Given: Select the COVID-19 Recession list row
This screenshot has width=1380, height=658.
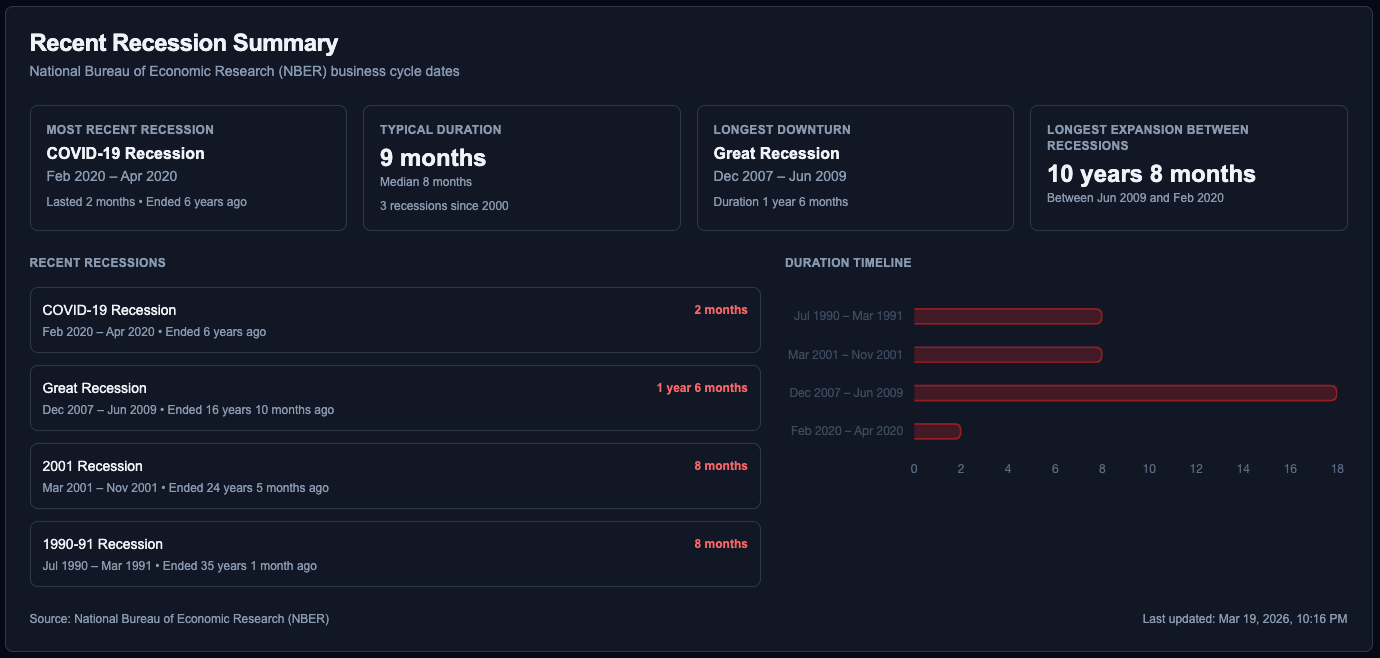Looking at the screenshot, I should 395,320.
